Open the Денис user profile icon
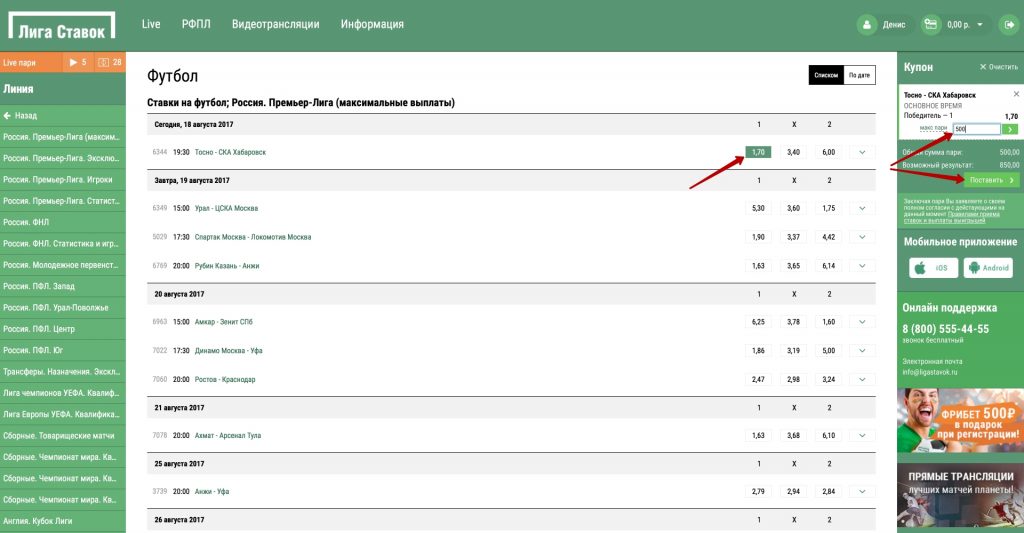Viewport: 1024px width, 533px height. point(866,25)
